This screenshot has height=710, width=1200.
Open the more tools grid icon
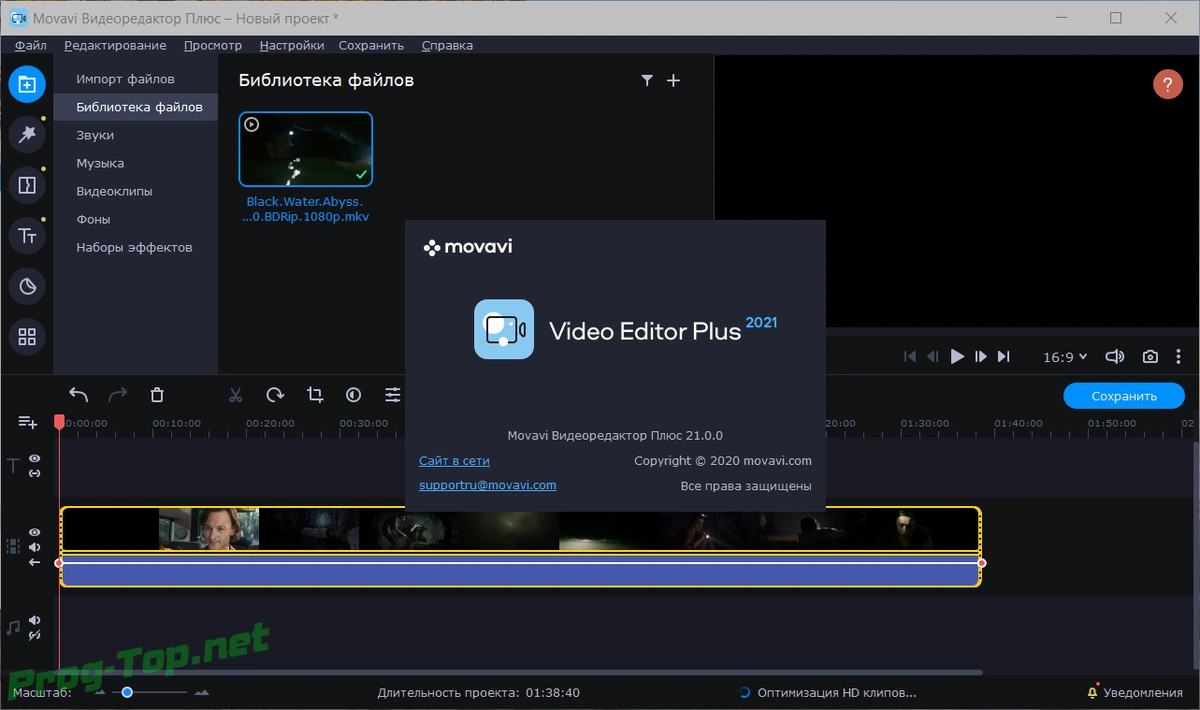[x=27, y=337]
